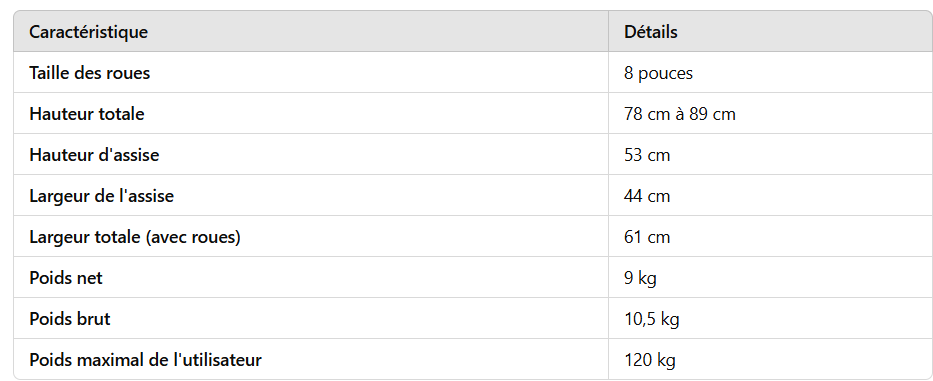The height and width of the screenshot is (381, 933).
Task: Click the 44 cm value cell
Action: coord(647,196)
